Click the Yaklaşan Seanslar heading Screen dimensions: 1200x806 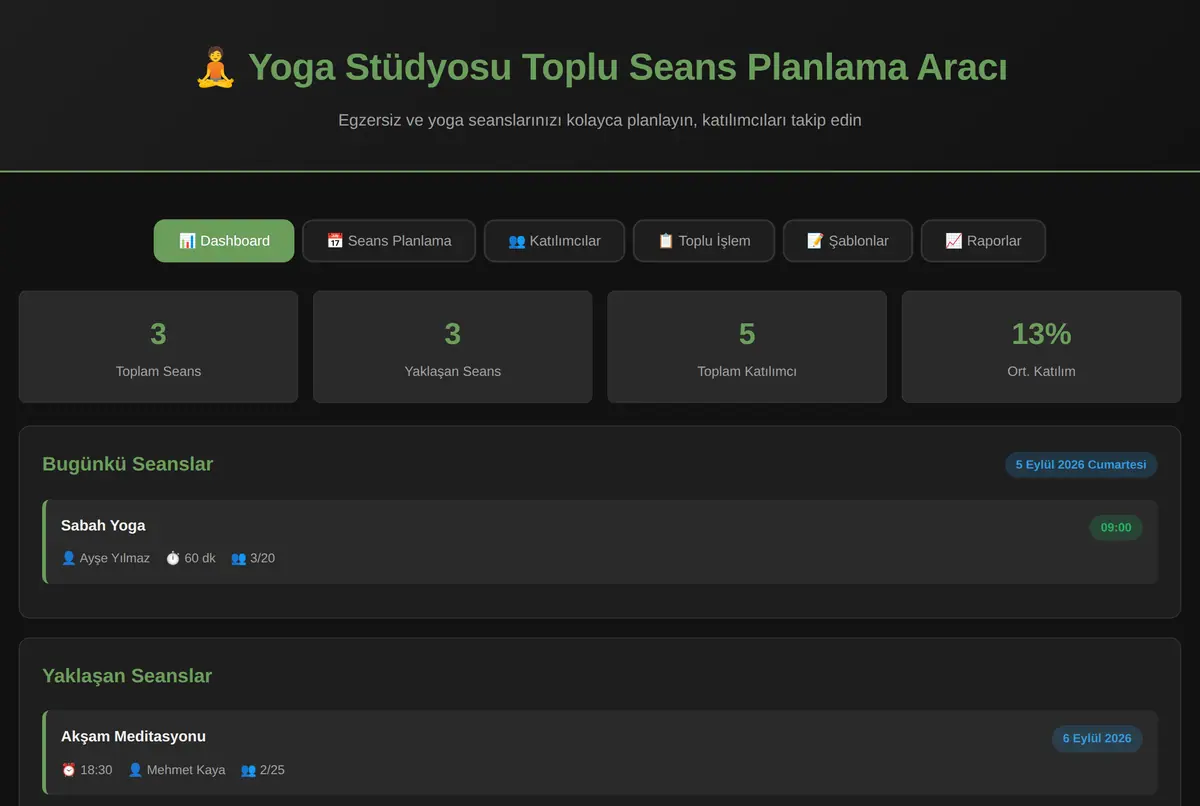[x=127, y=676]
